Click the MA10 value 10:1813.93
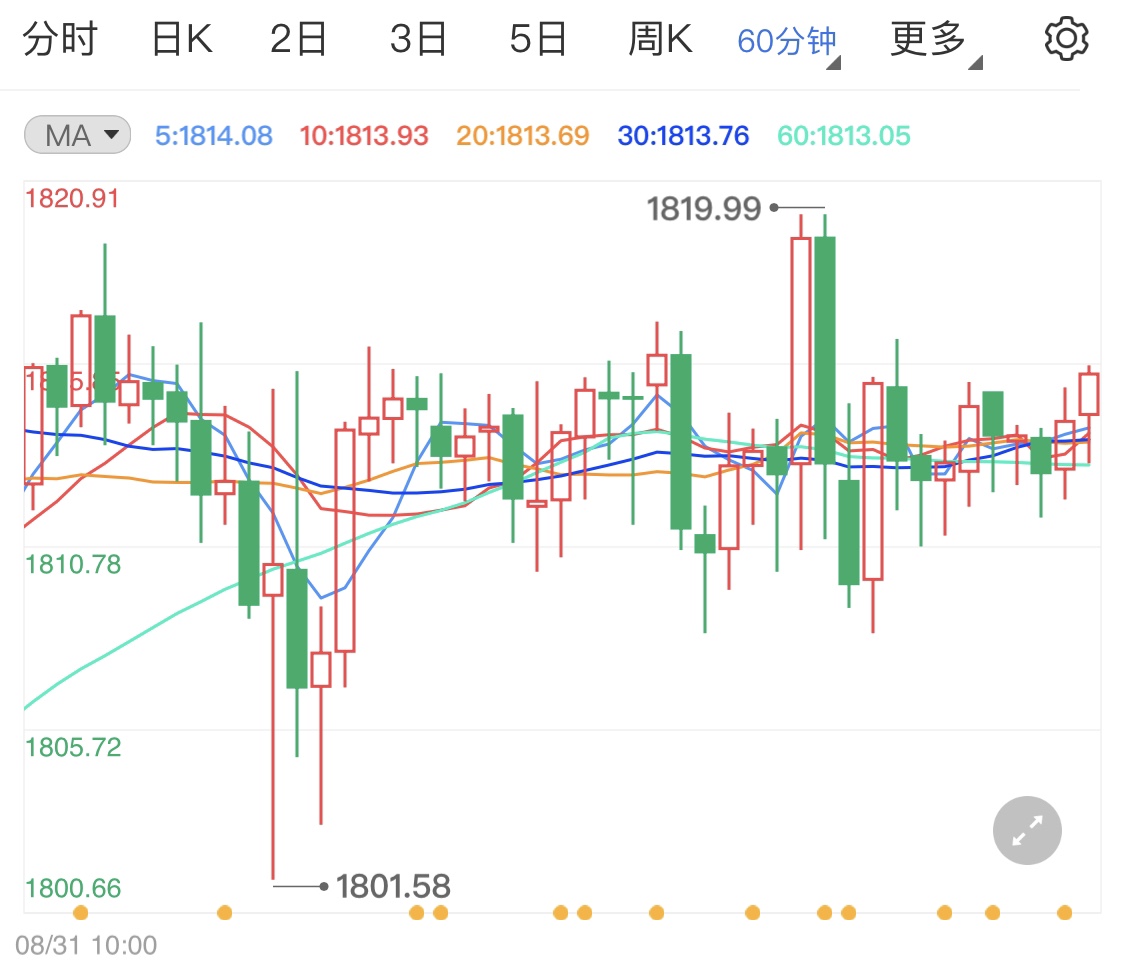Screen dimensions: 1125x972 pyautogui.click(x=364, y=136)
